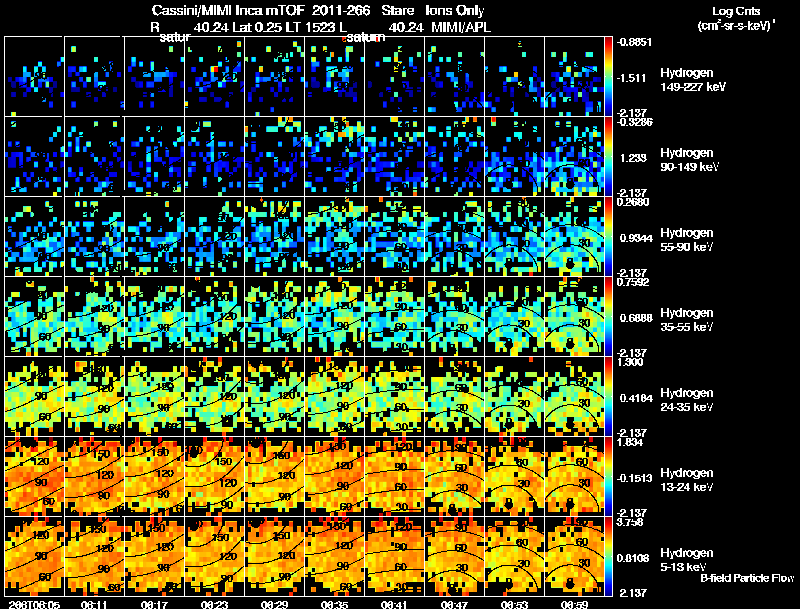Select the 5-13 keV panel at 06:11
800x609 pixels.
tap(95, 557)
